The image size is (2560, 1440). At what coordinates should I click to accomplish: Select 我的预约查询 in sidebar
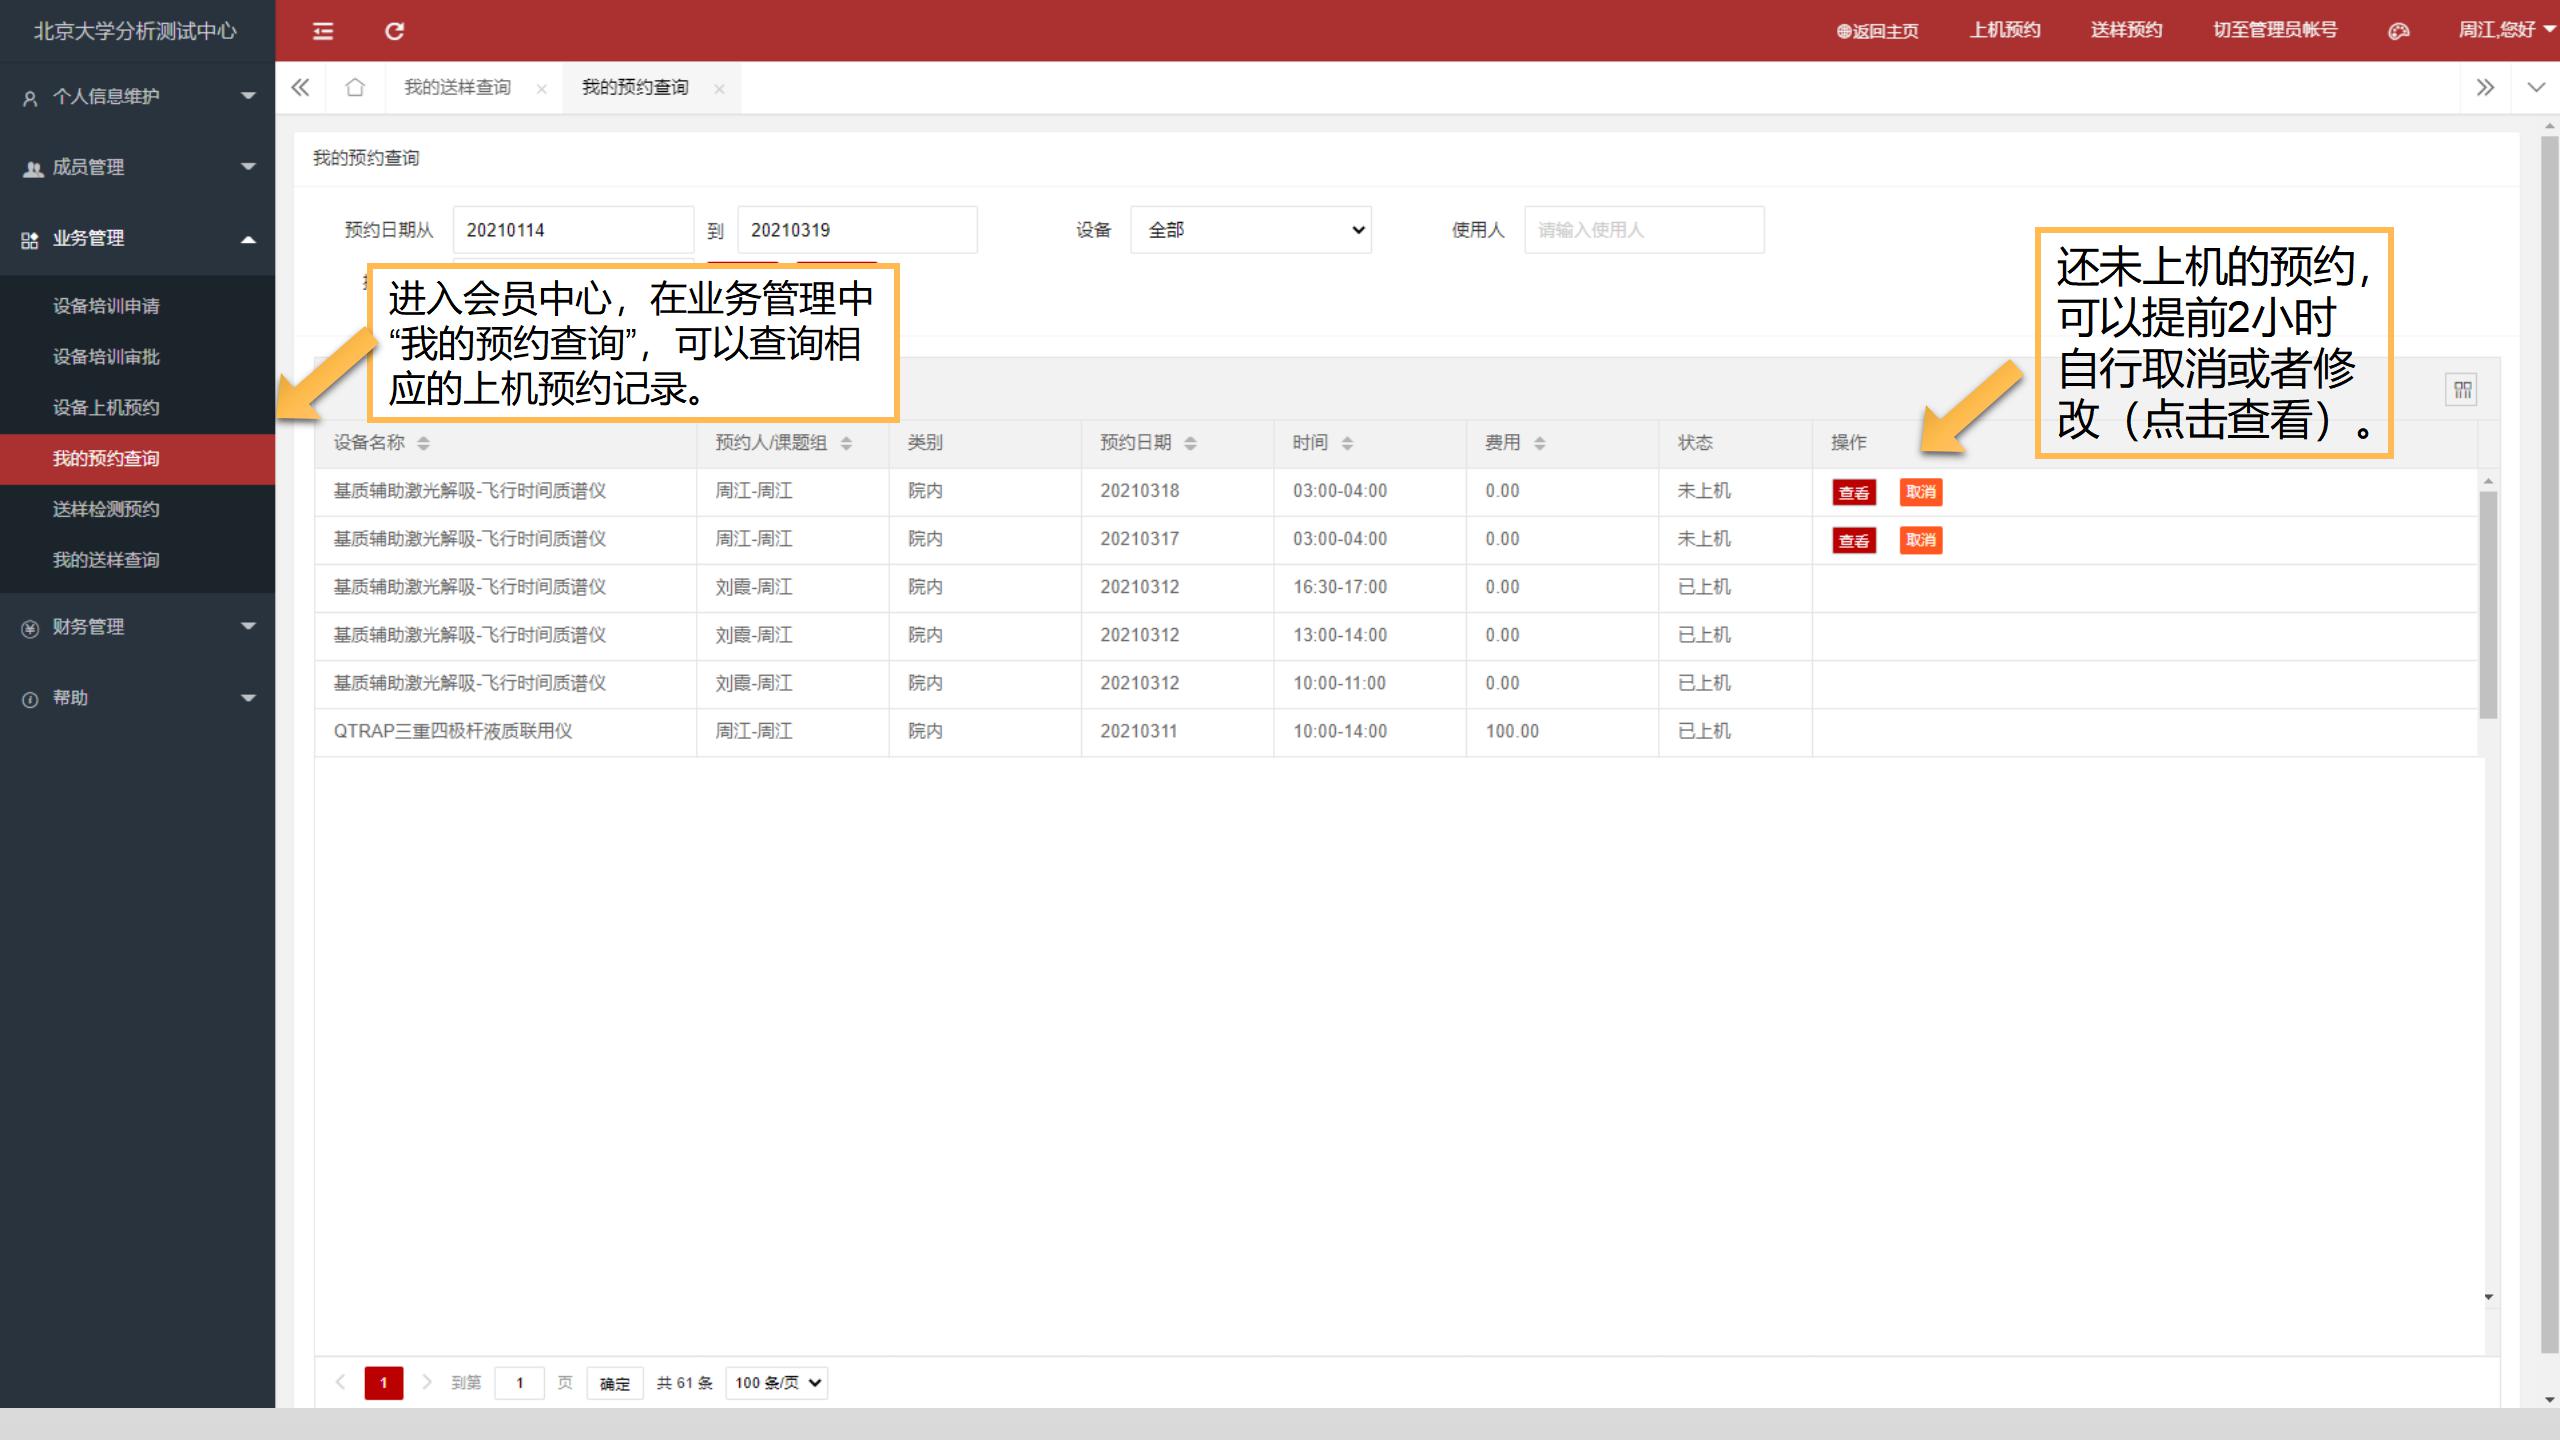point(137,459)
